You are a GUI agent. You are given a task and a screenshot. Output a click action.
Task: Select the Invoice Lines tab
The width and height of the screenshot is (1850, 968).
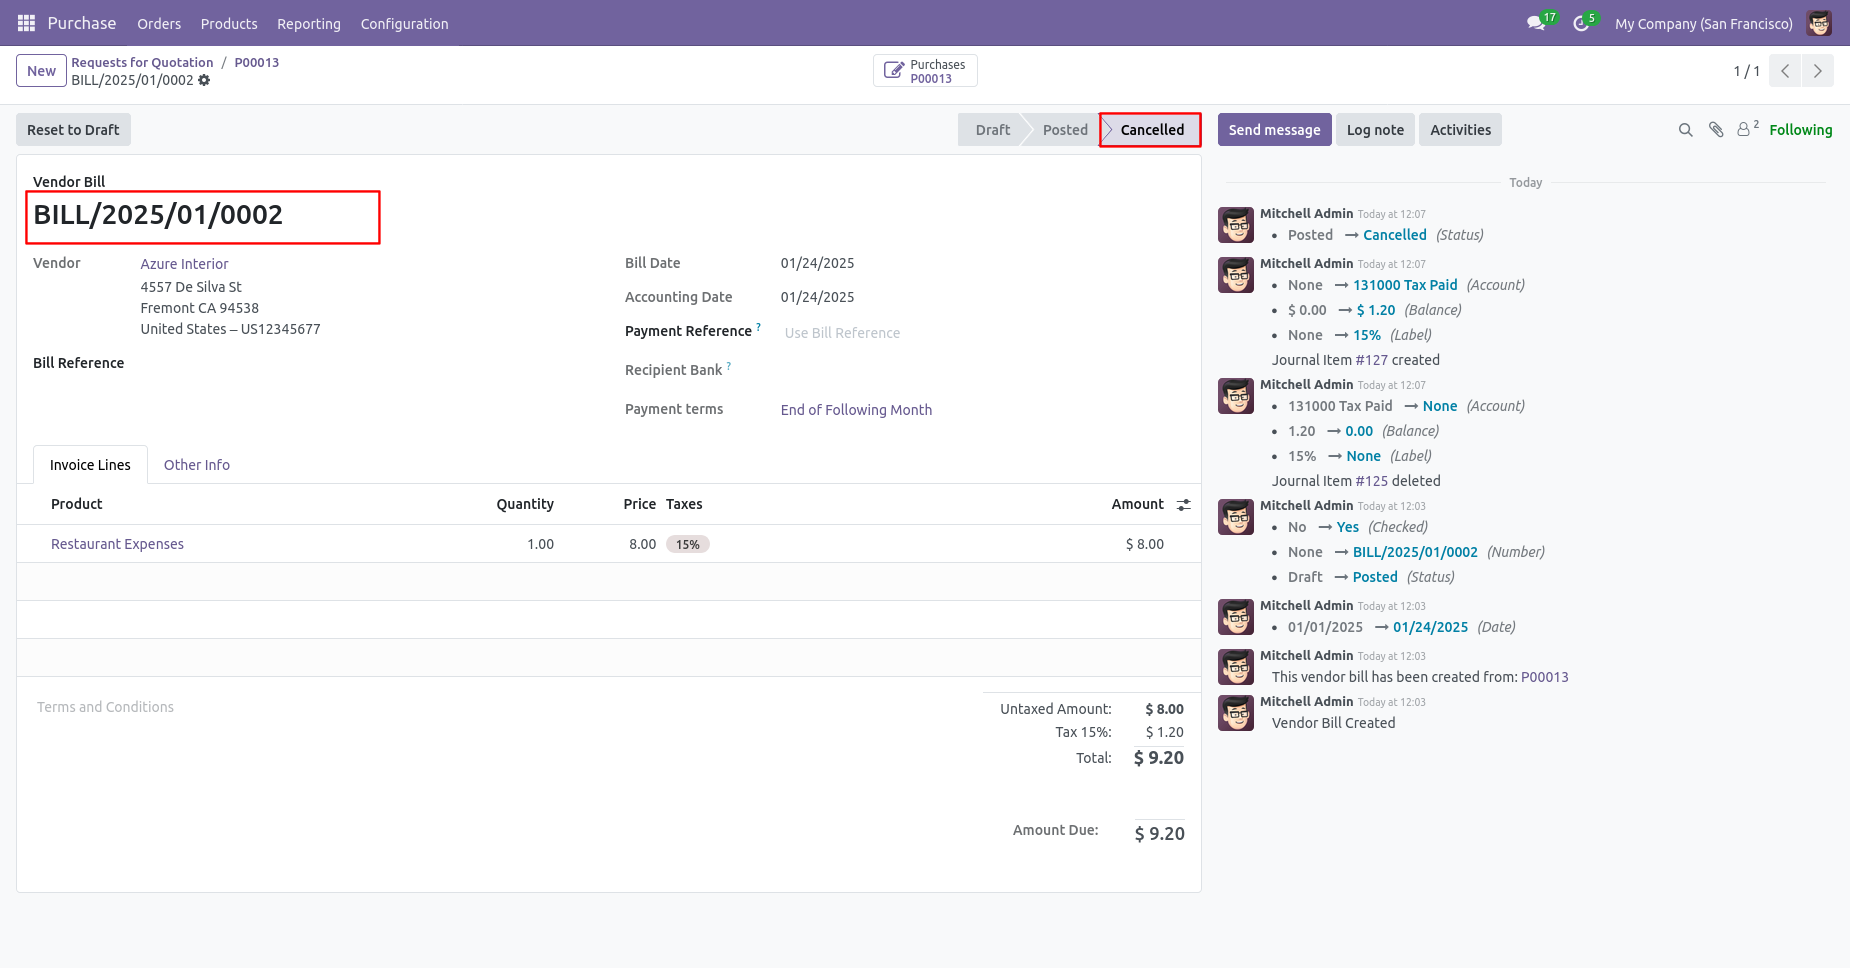click(90, 465)
